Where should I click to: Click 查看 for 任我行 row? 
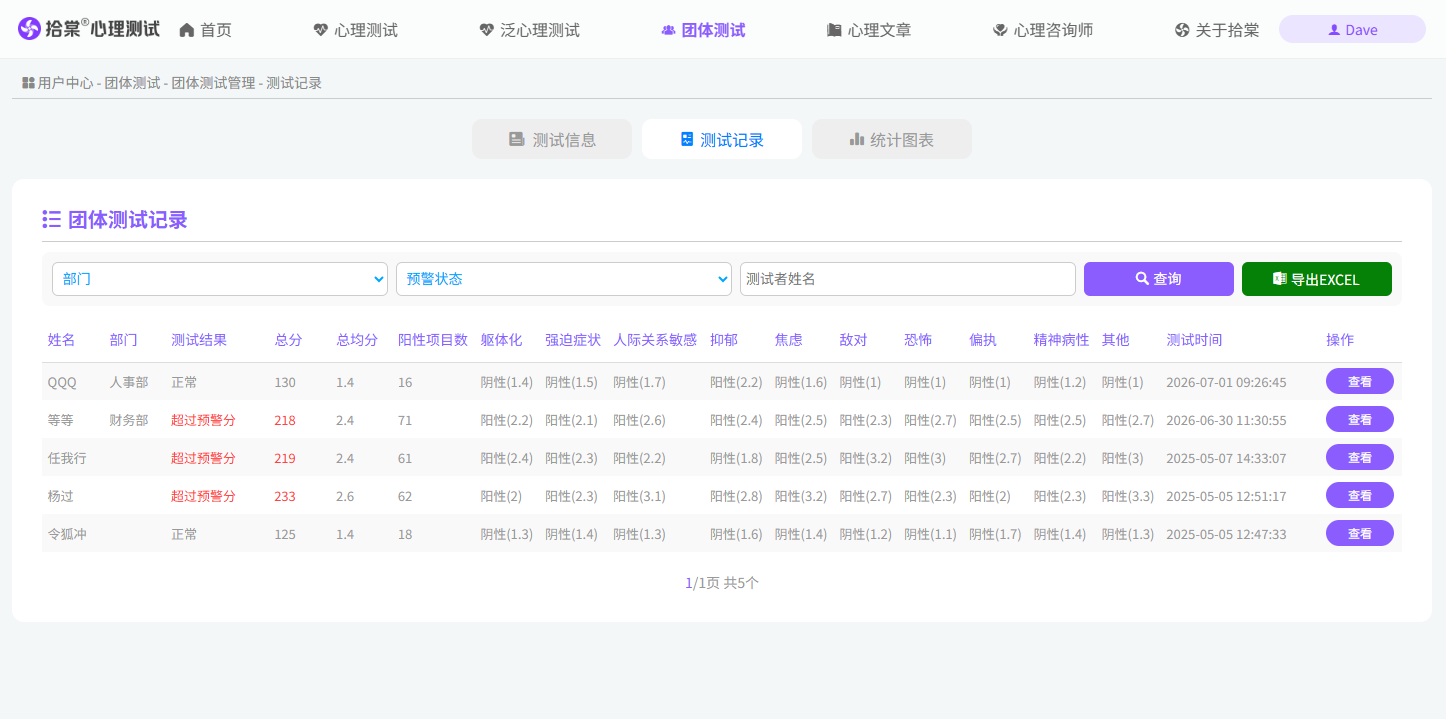click(1360, 457)
